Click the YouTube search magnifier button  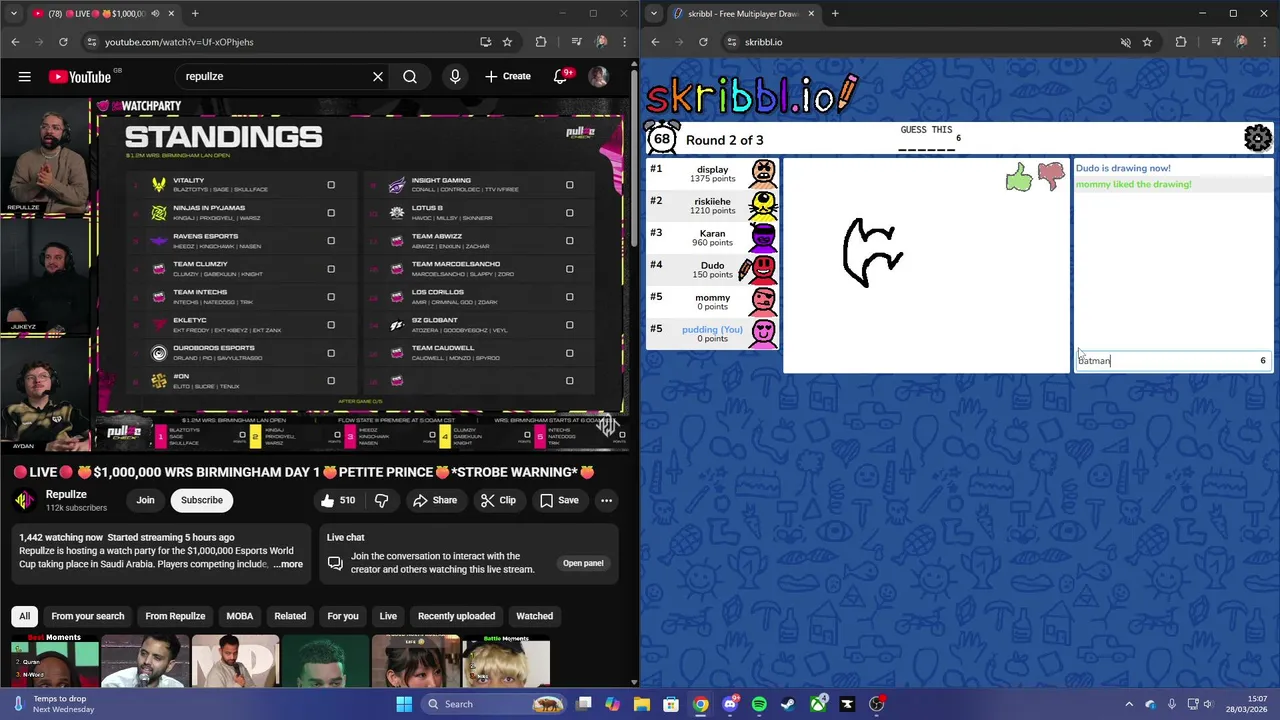click(x=410, y=76)
